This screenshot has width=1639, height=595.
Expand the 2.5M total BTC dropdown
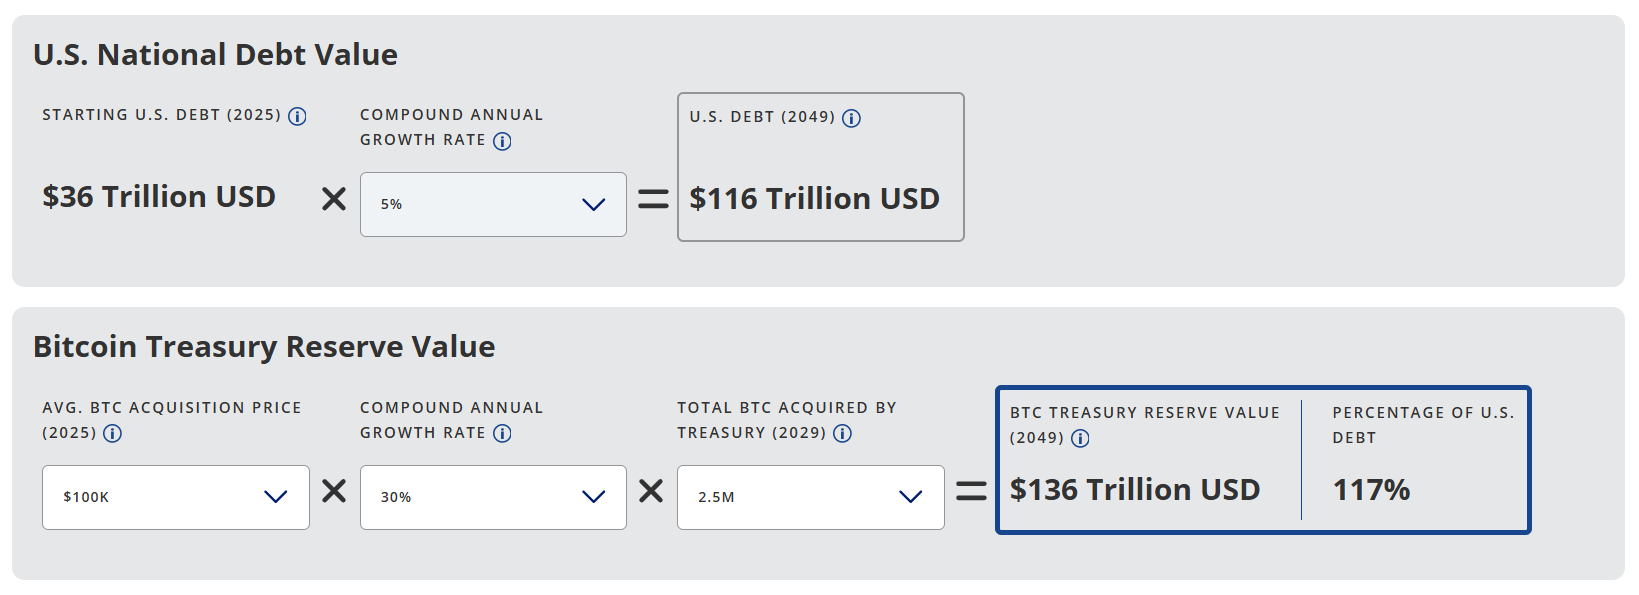tap(810, 497)
